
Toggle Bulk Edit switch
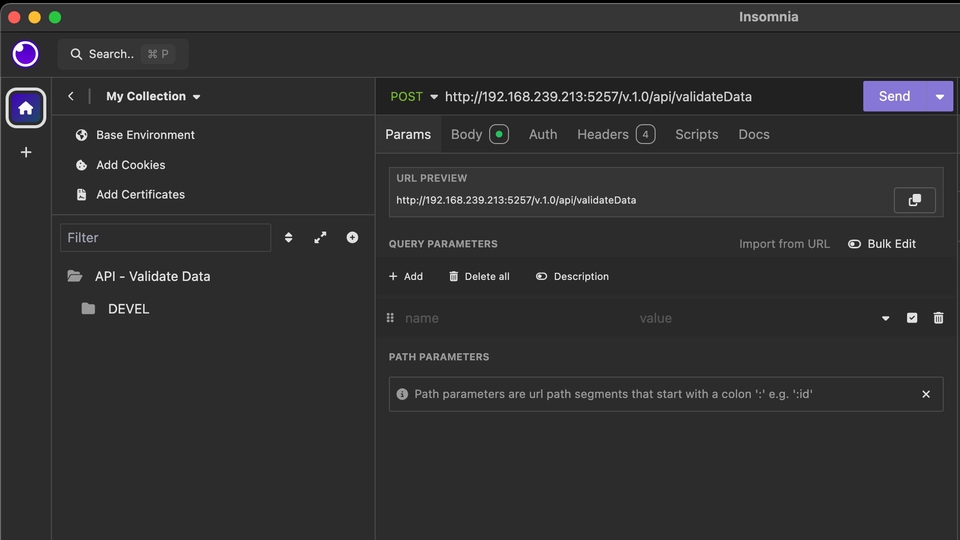pyautogui.click(x=855, y=244)
